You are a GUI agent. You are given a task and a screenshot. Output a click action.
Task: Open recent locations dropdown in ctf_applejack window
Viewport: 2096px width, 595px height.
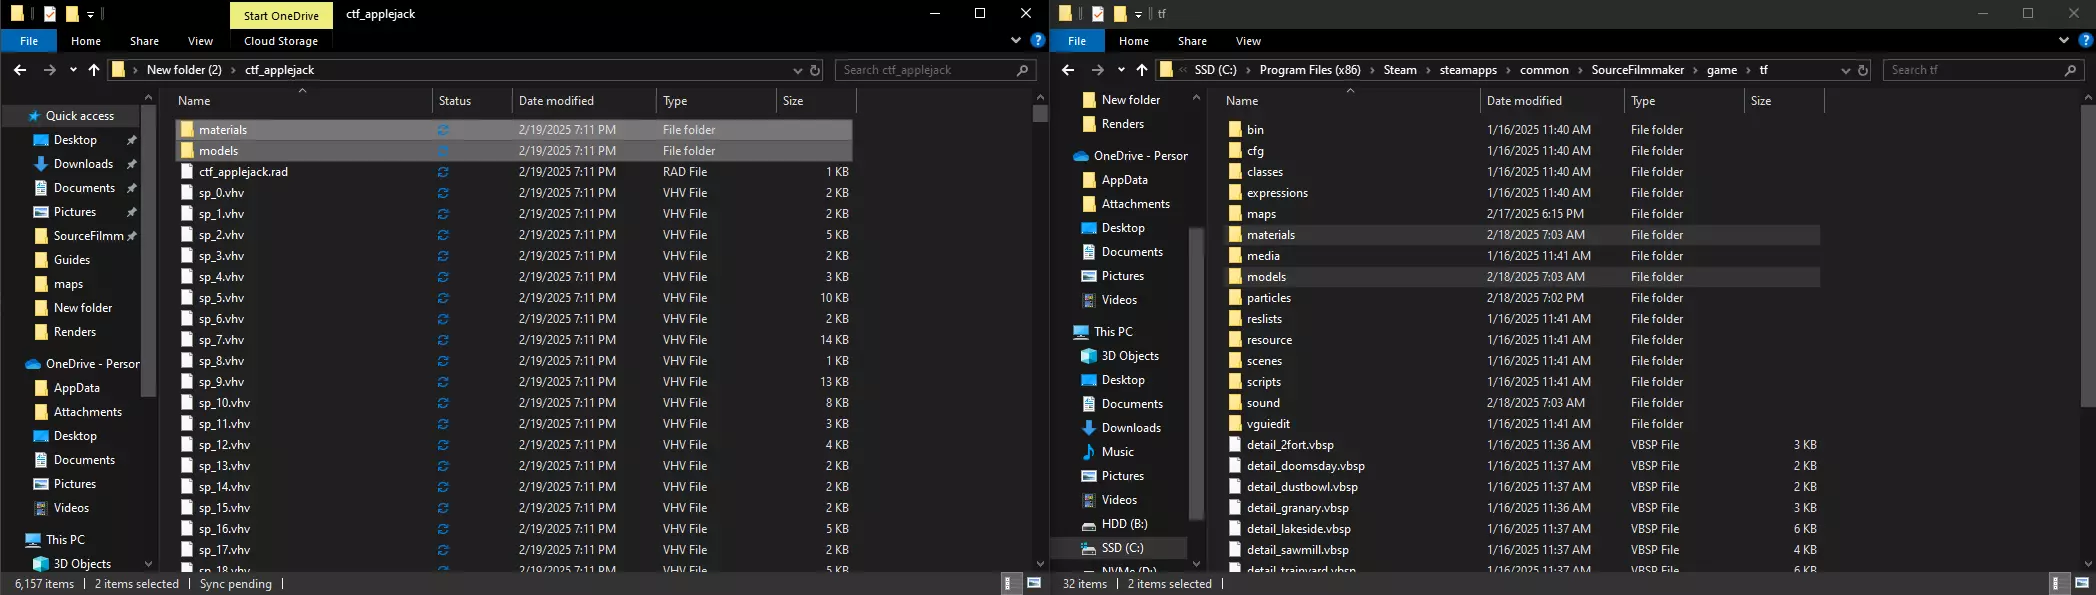[73, 70]
